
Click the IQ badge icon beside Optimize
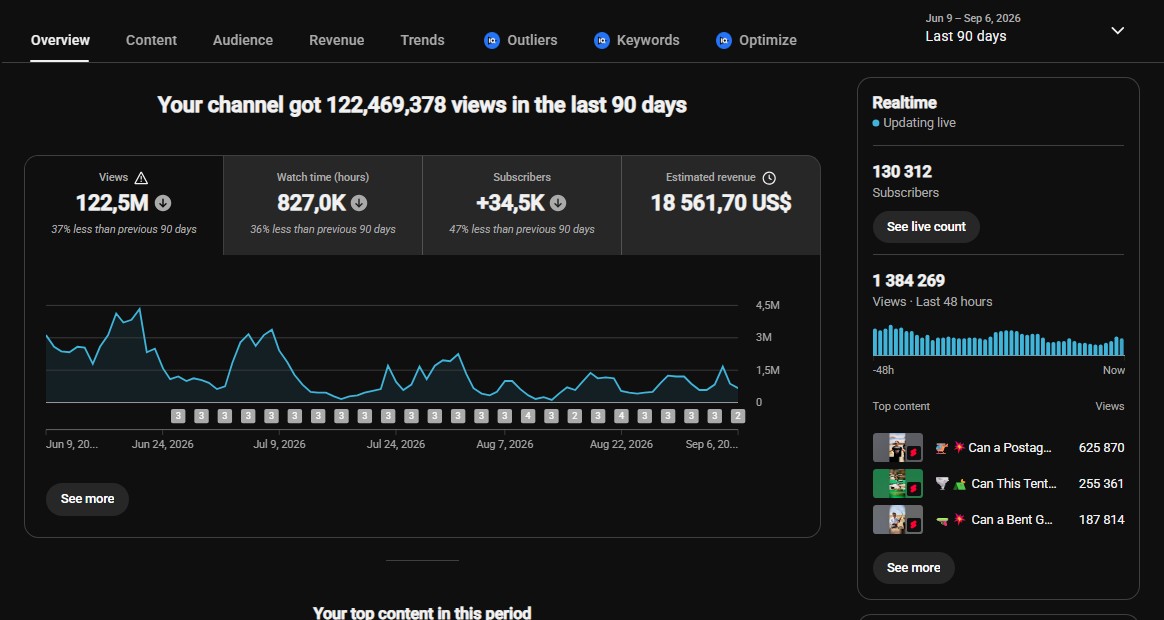tap(724, 41)
